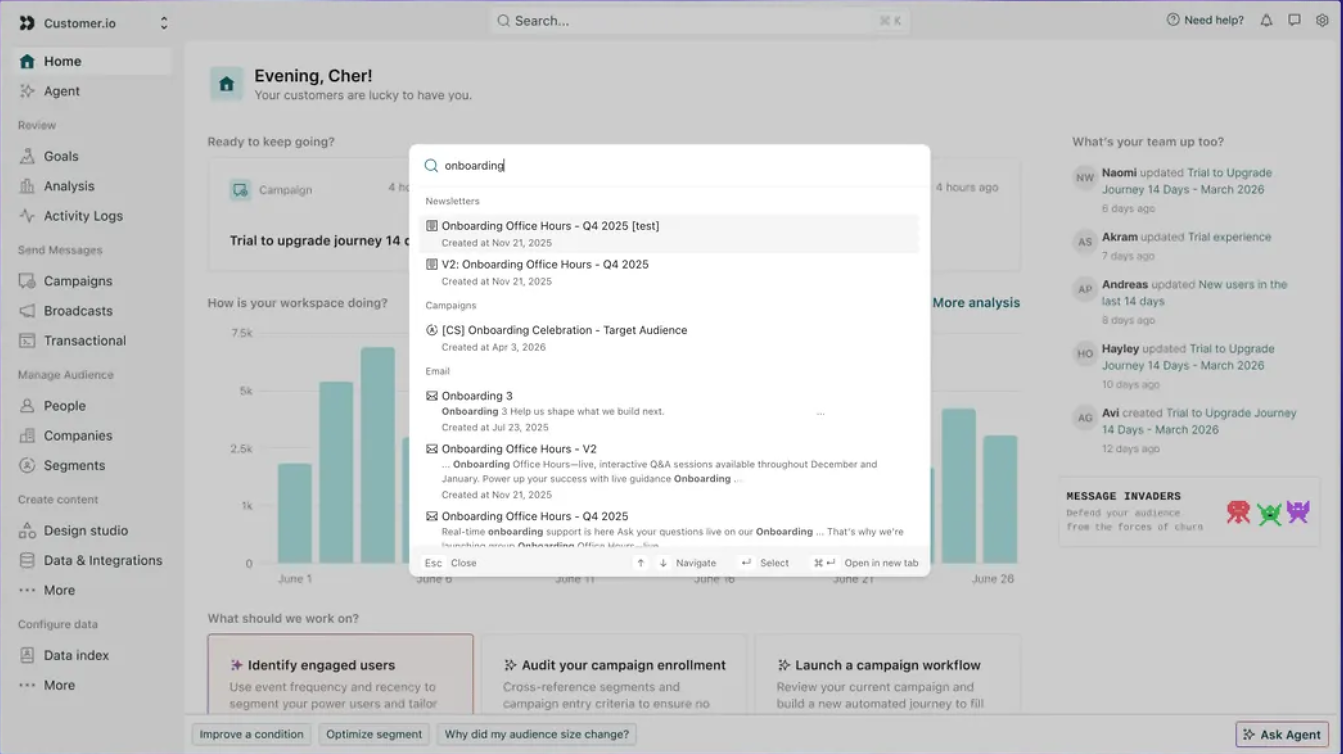Click Esc Close in the search footer

450,563
